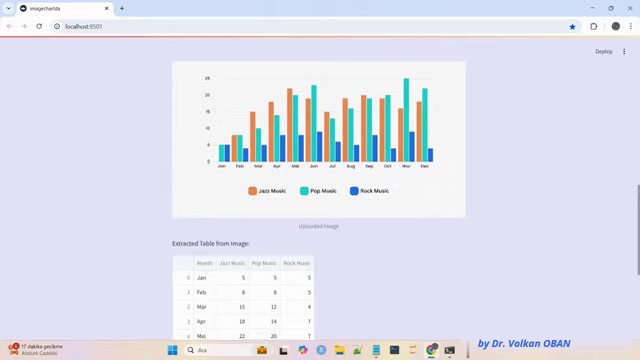Open a new browser tab

pos(122,8)
